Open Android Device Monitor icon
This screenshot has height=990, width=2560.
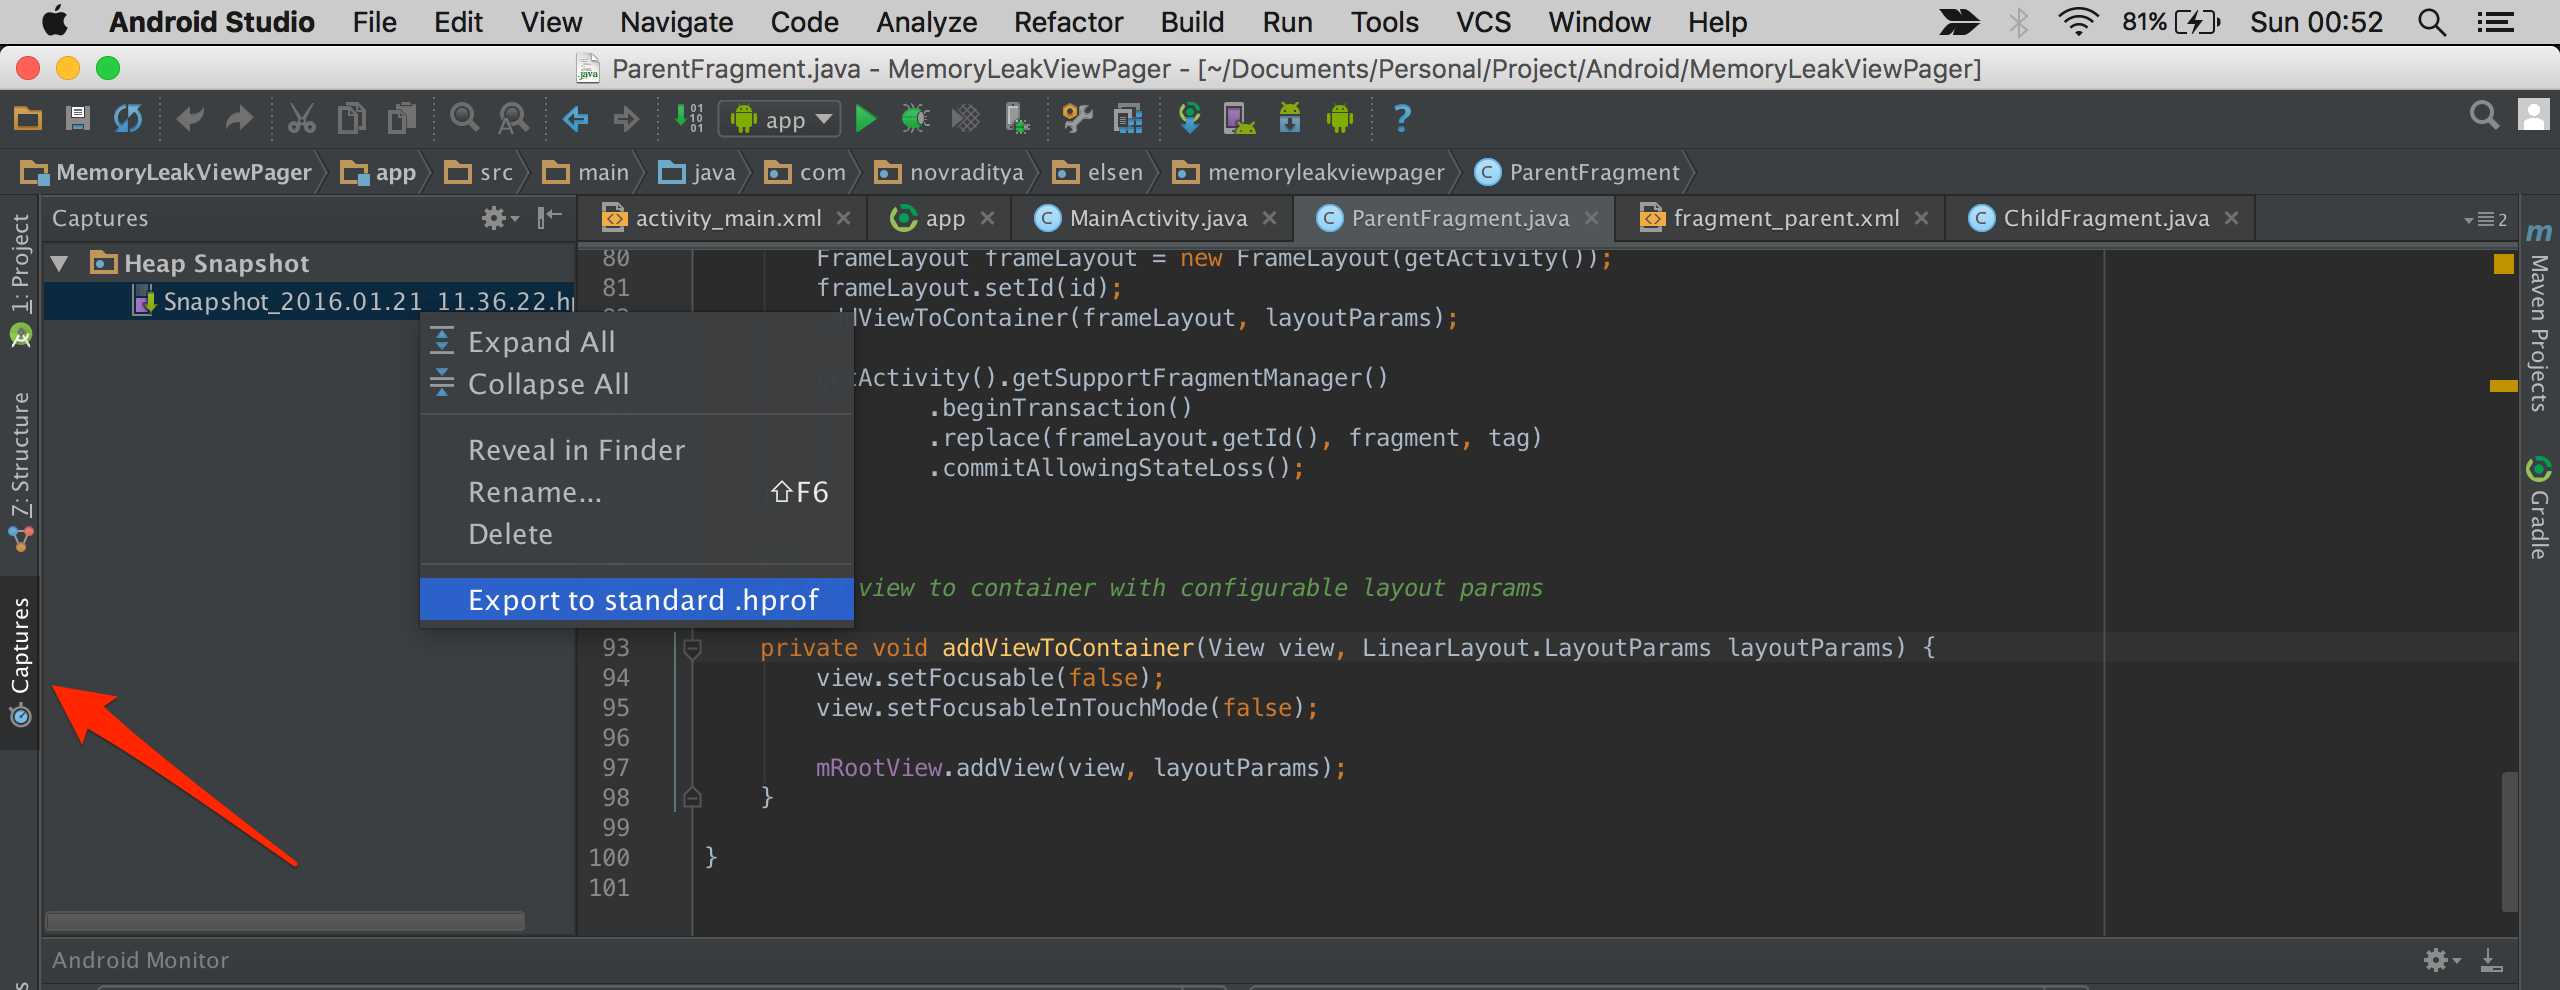(x=1340, y=119)
